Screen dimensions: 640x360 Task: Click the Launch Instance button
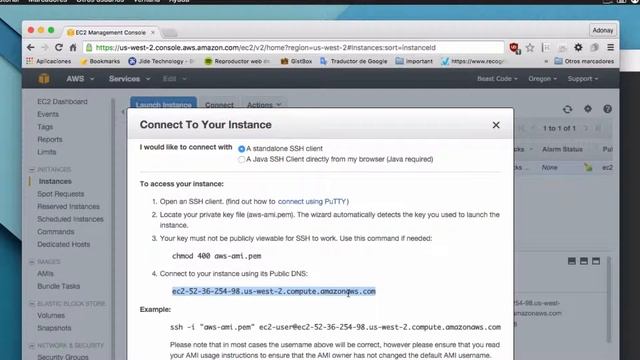coord(163,104)
